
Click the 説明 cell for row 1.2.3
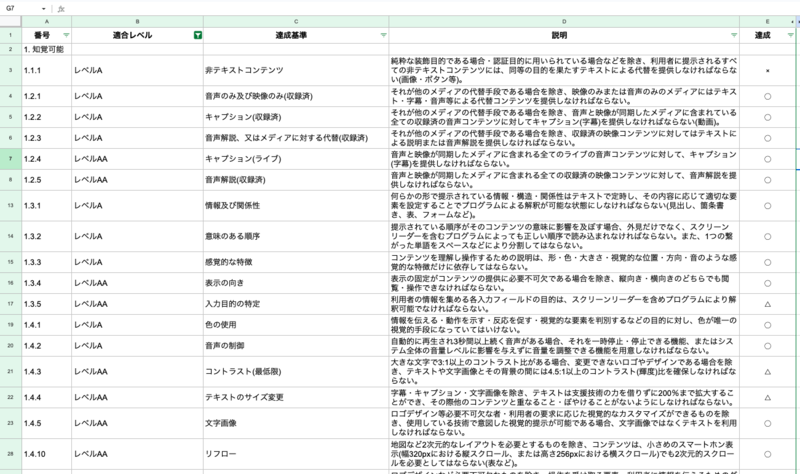pyautogui.click(x=564, y=138)
